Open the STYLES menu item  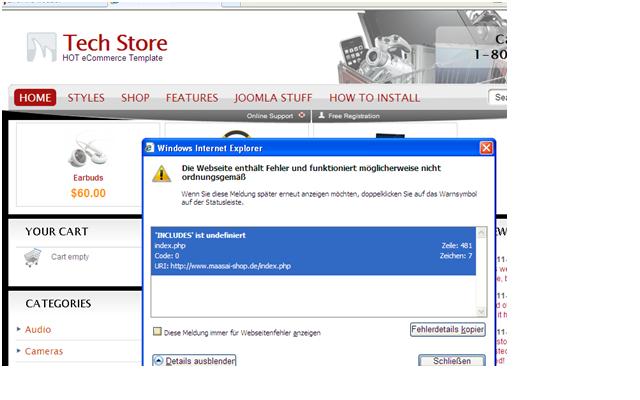point(86,98)
